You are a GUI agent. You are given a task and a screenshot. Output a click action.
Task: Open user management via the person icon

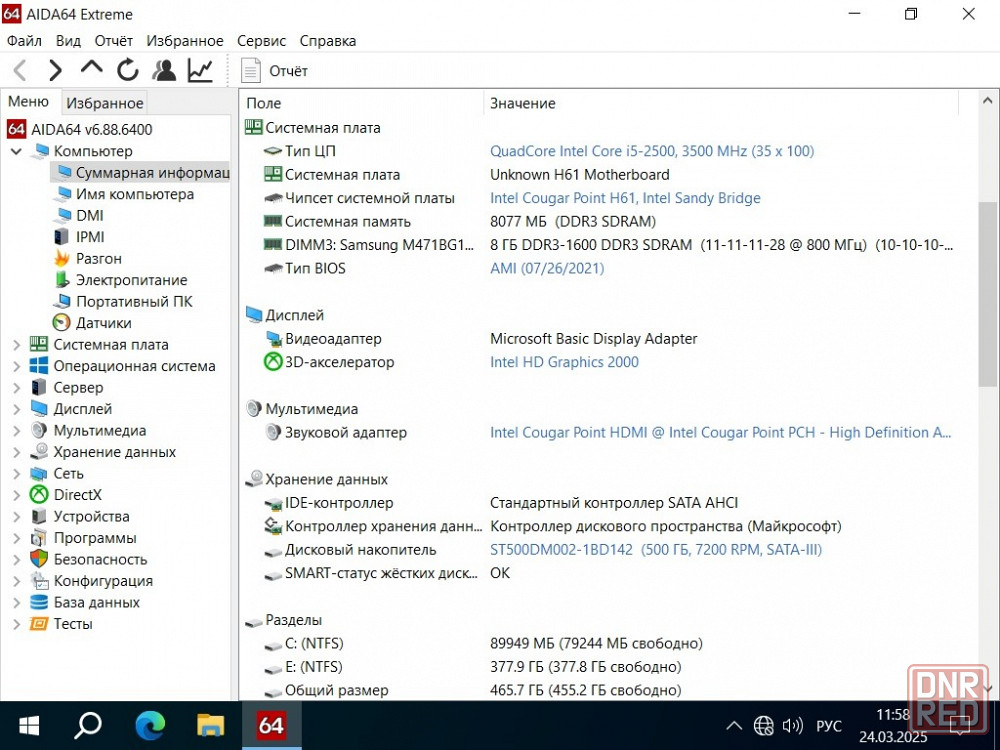pyautogui.click(x=164, y=70)
